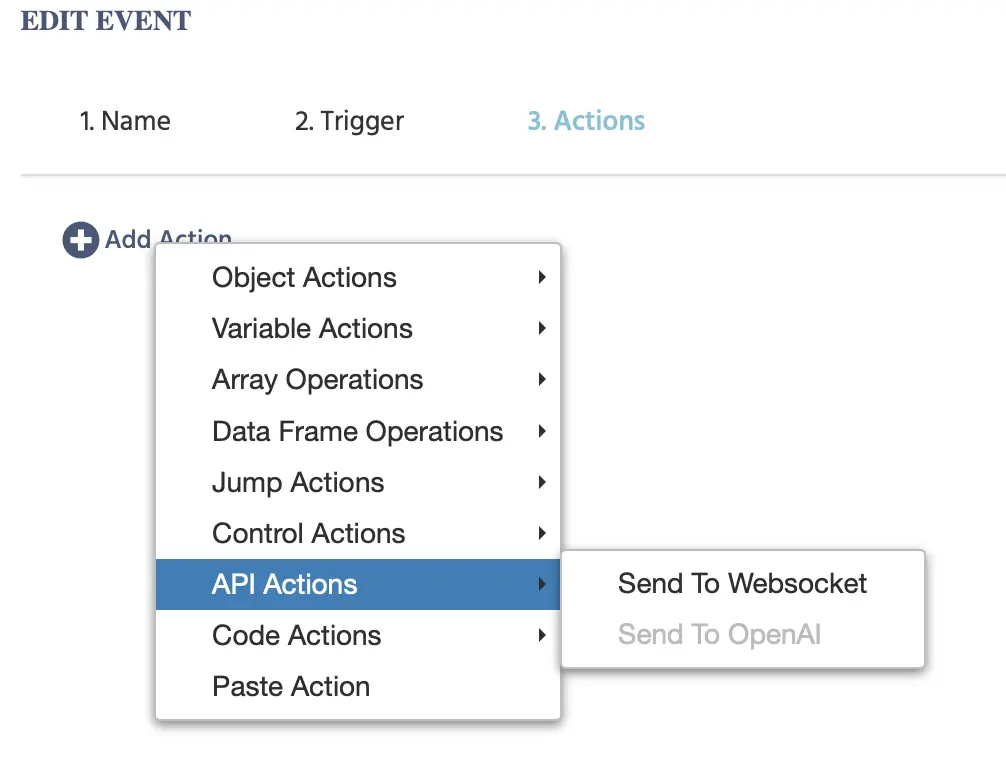
Task: Open the Control Actions menu label
Action: tap(308, 534)
